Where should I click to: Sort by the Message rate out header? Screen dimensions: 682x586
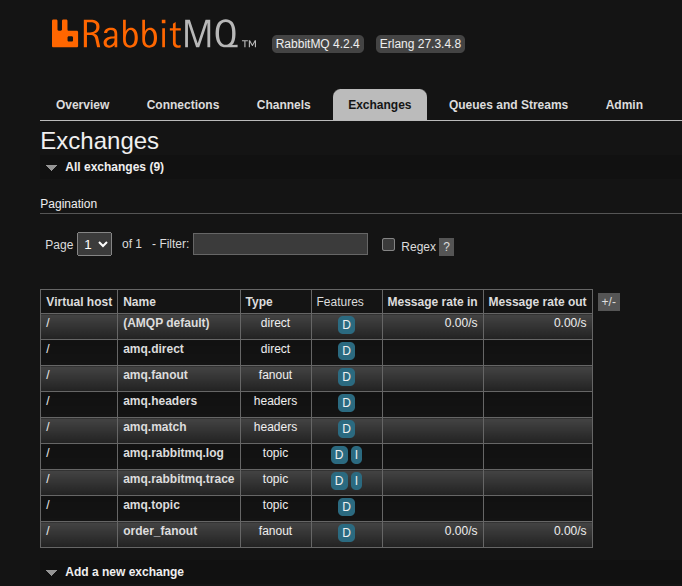point(537,302)
